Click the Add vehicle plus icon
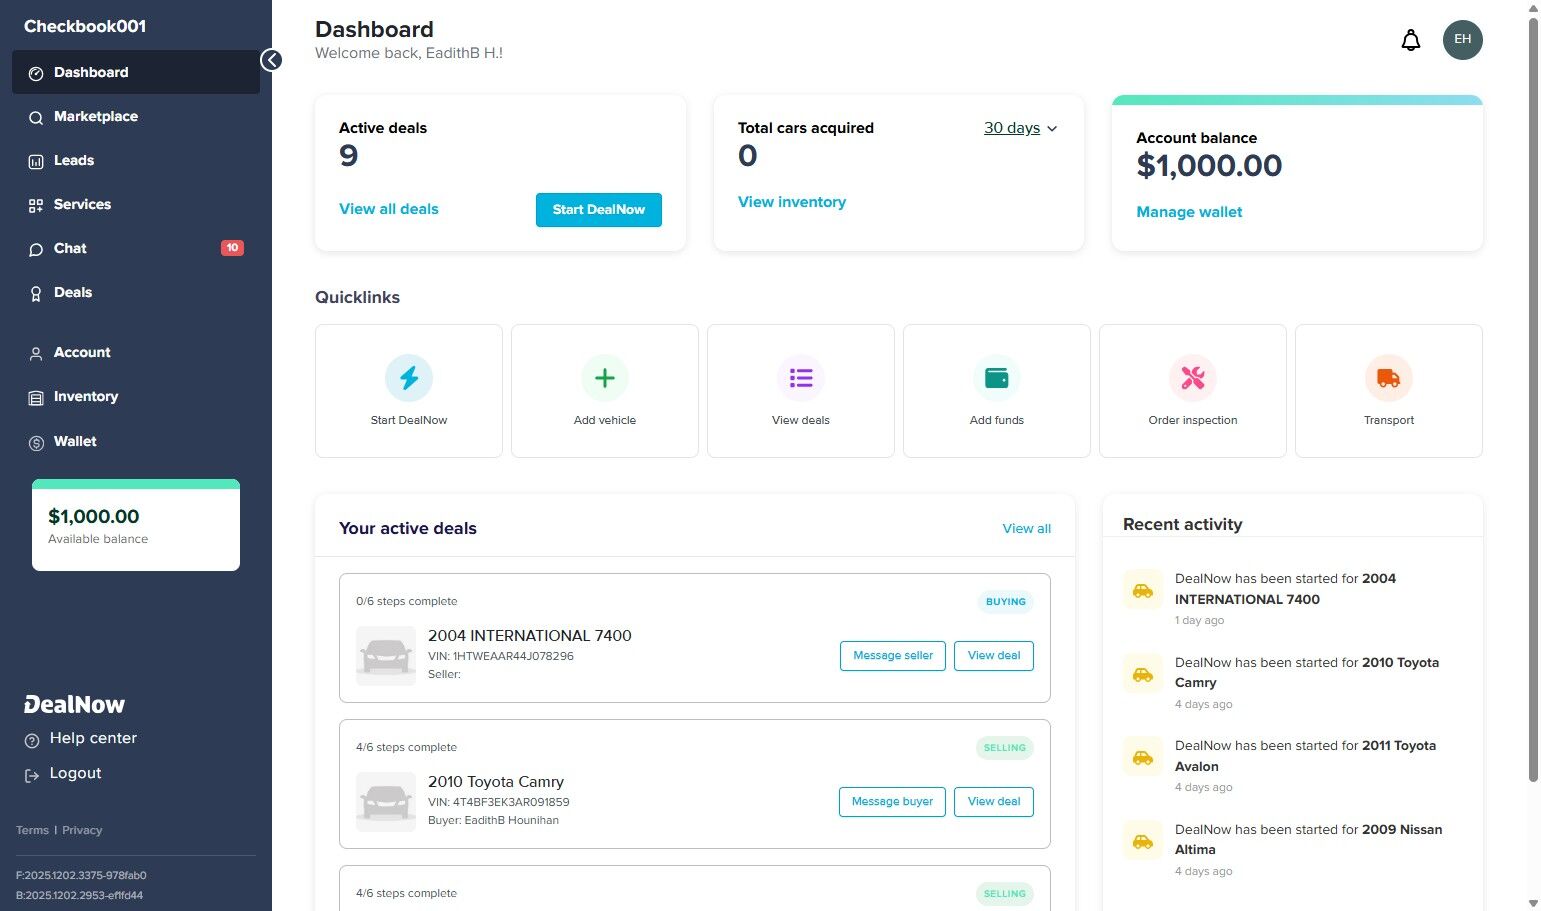The width and height of the screenshot is (1541, 911). tap(604, 377)
